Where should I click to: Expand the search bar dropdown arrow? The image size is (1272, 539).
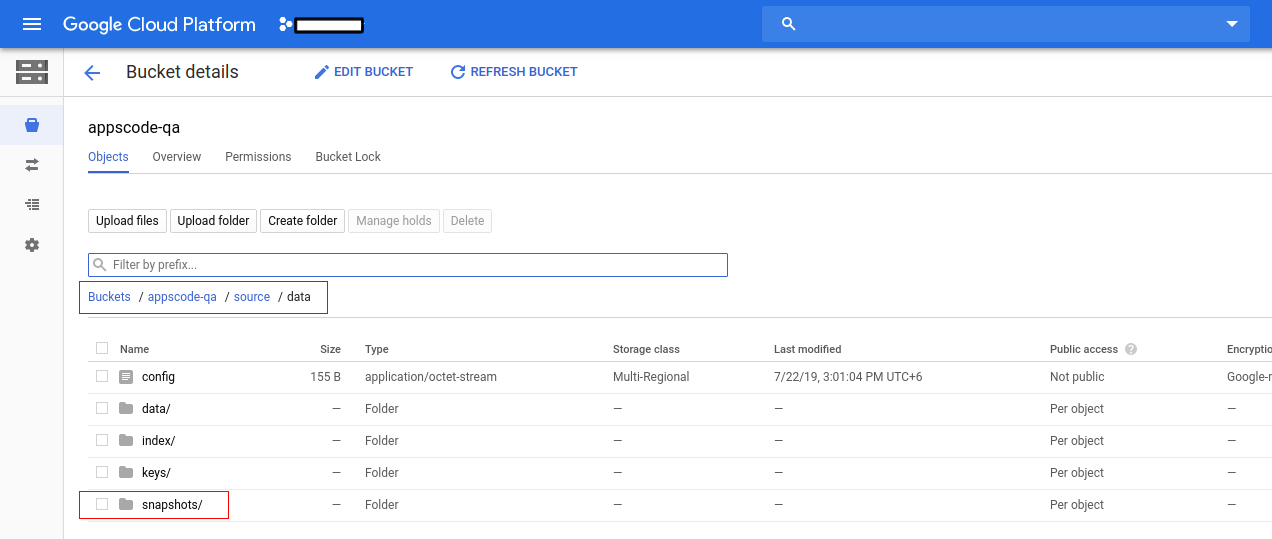tap(1232, 24)
